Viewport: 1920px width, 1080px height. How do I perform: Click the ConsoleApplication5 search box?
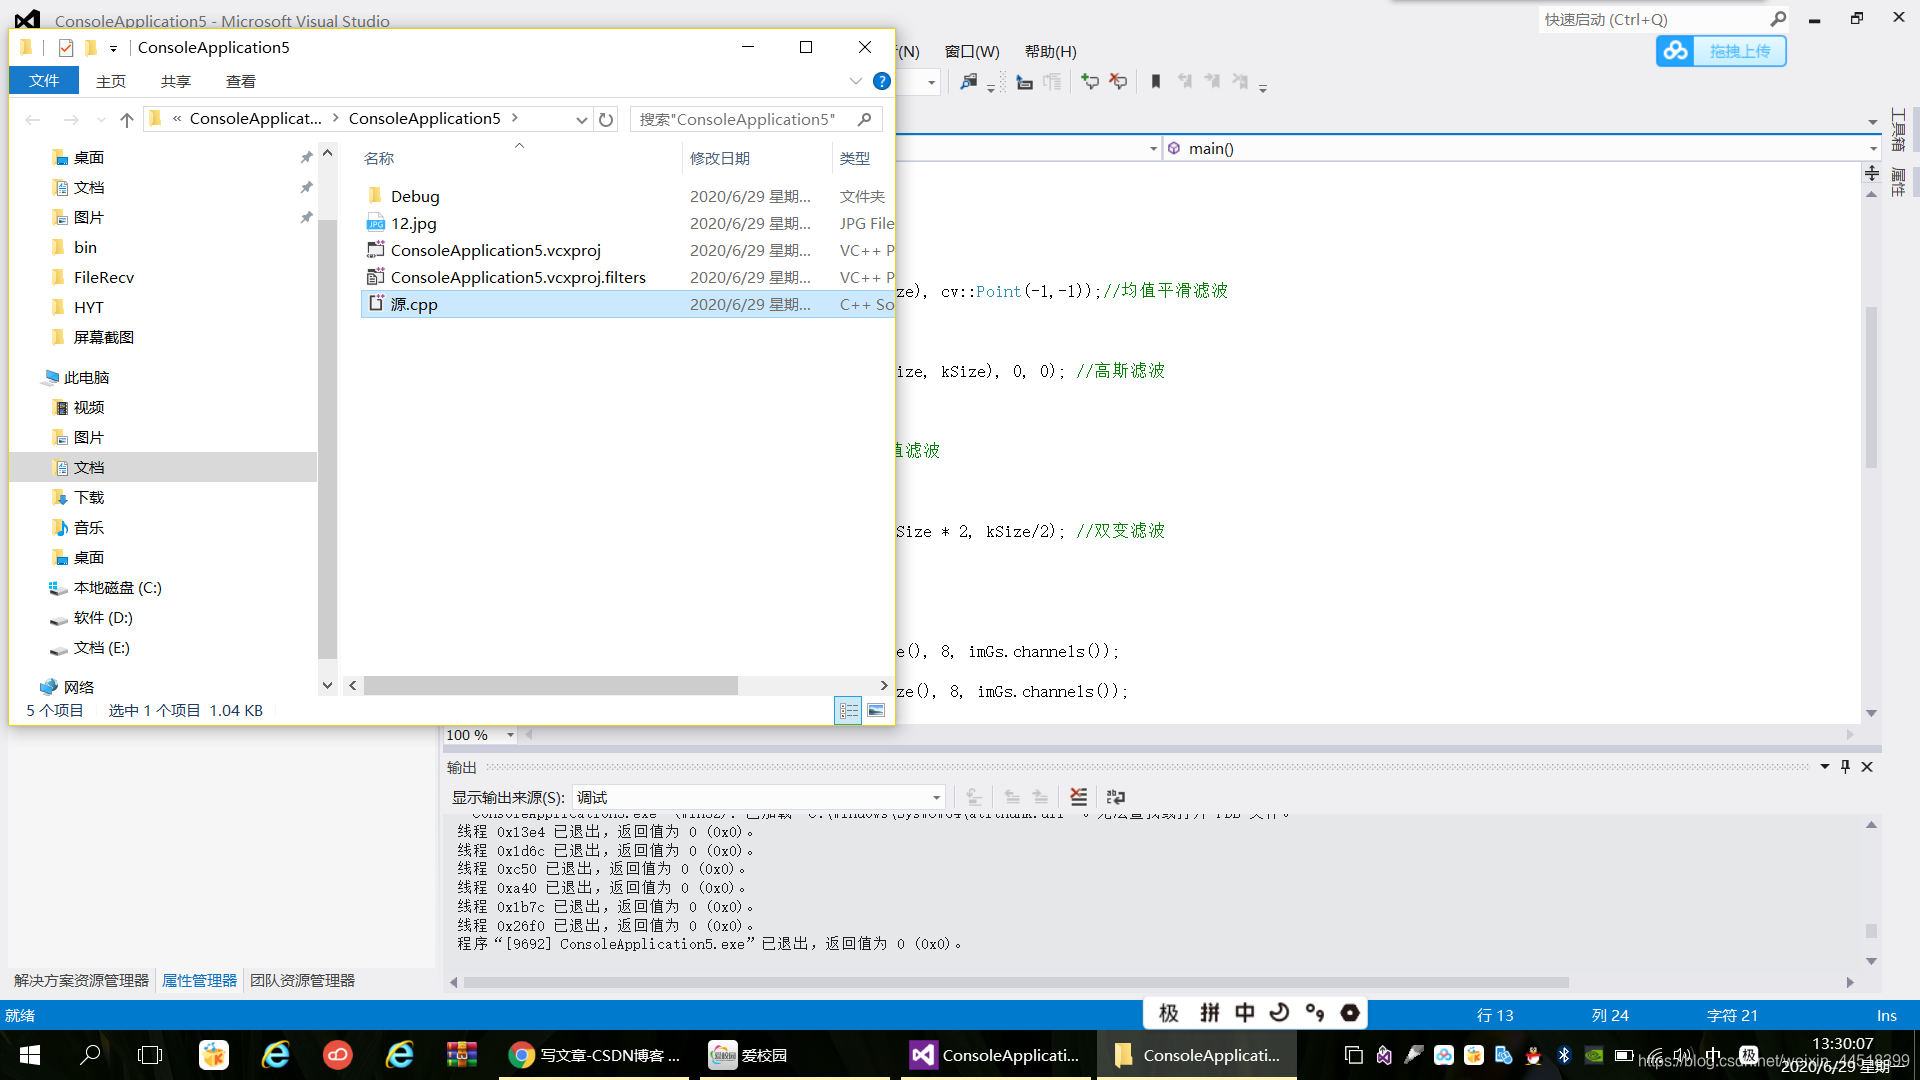(x=756, y=119)
